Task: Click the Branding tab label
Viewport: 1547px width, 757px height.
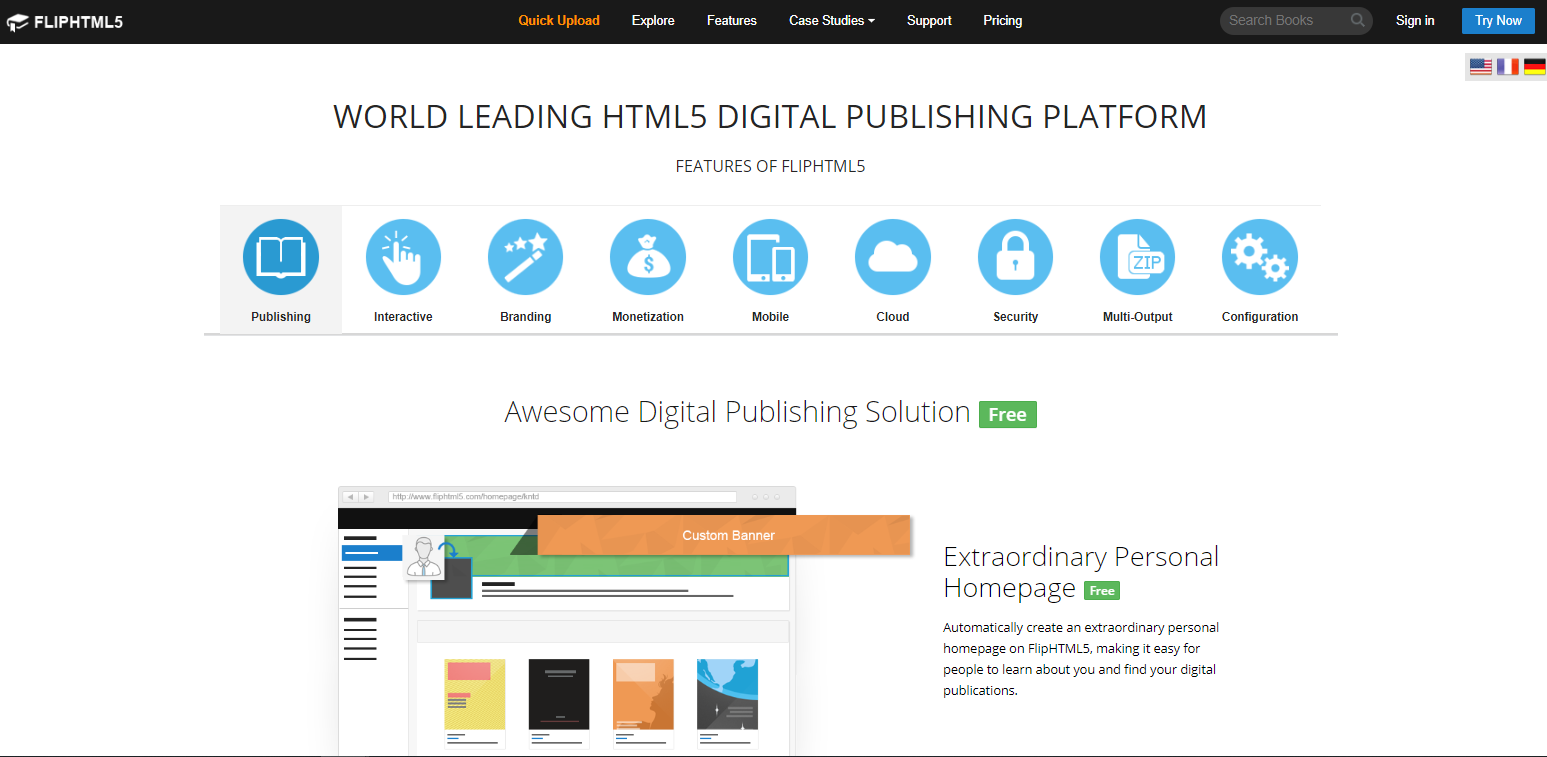Action: coord(526,317)
